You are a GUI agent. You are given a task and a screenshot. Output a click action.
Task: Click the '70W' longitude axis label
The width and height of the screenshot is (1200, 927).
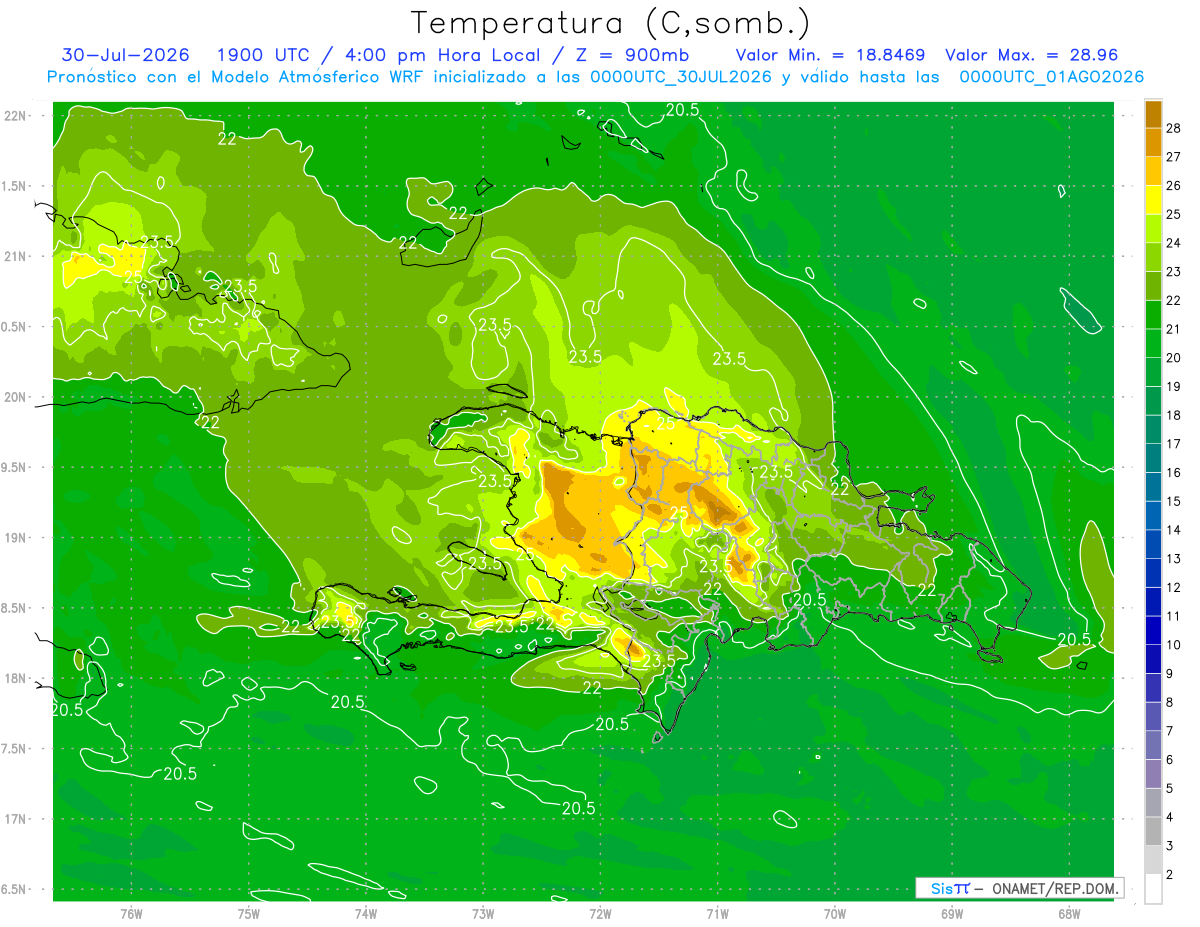(x=835, y=913)
